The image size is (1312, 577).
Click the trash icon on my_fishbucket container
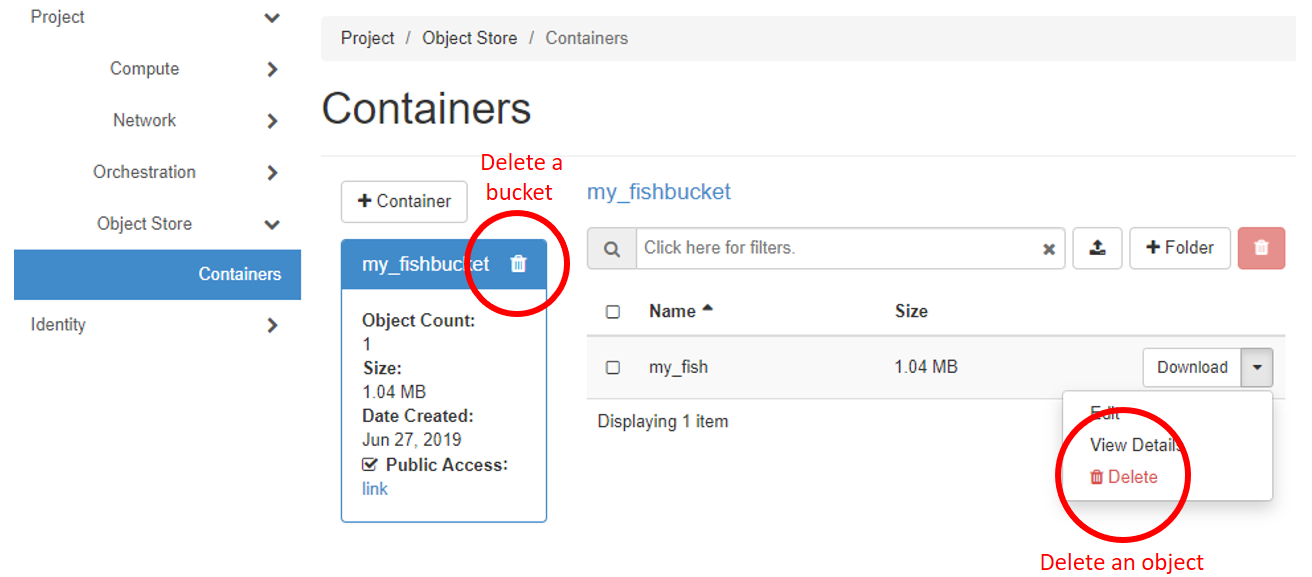click(518, 264)
